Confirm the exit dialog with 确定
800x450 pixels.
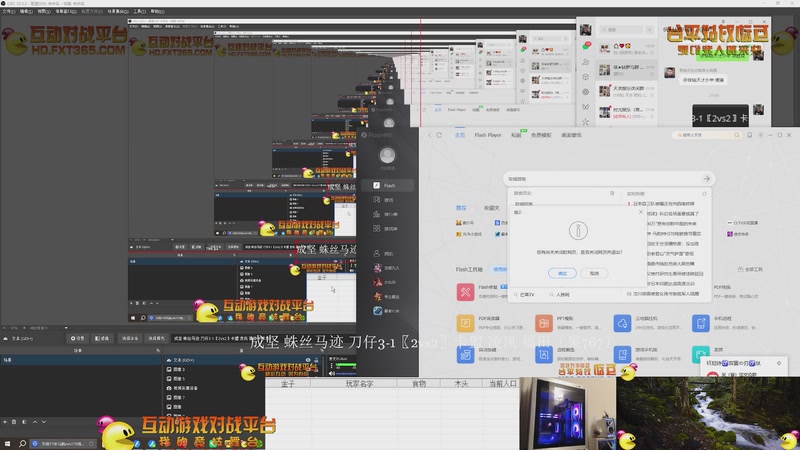tap(562, 273)
